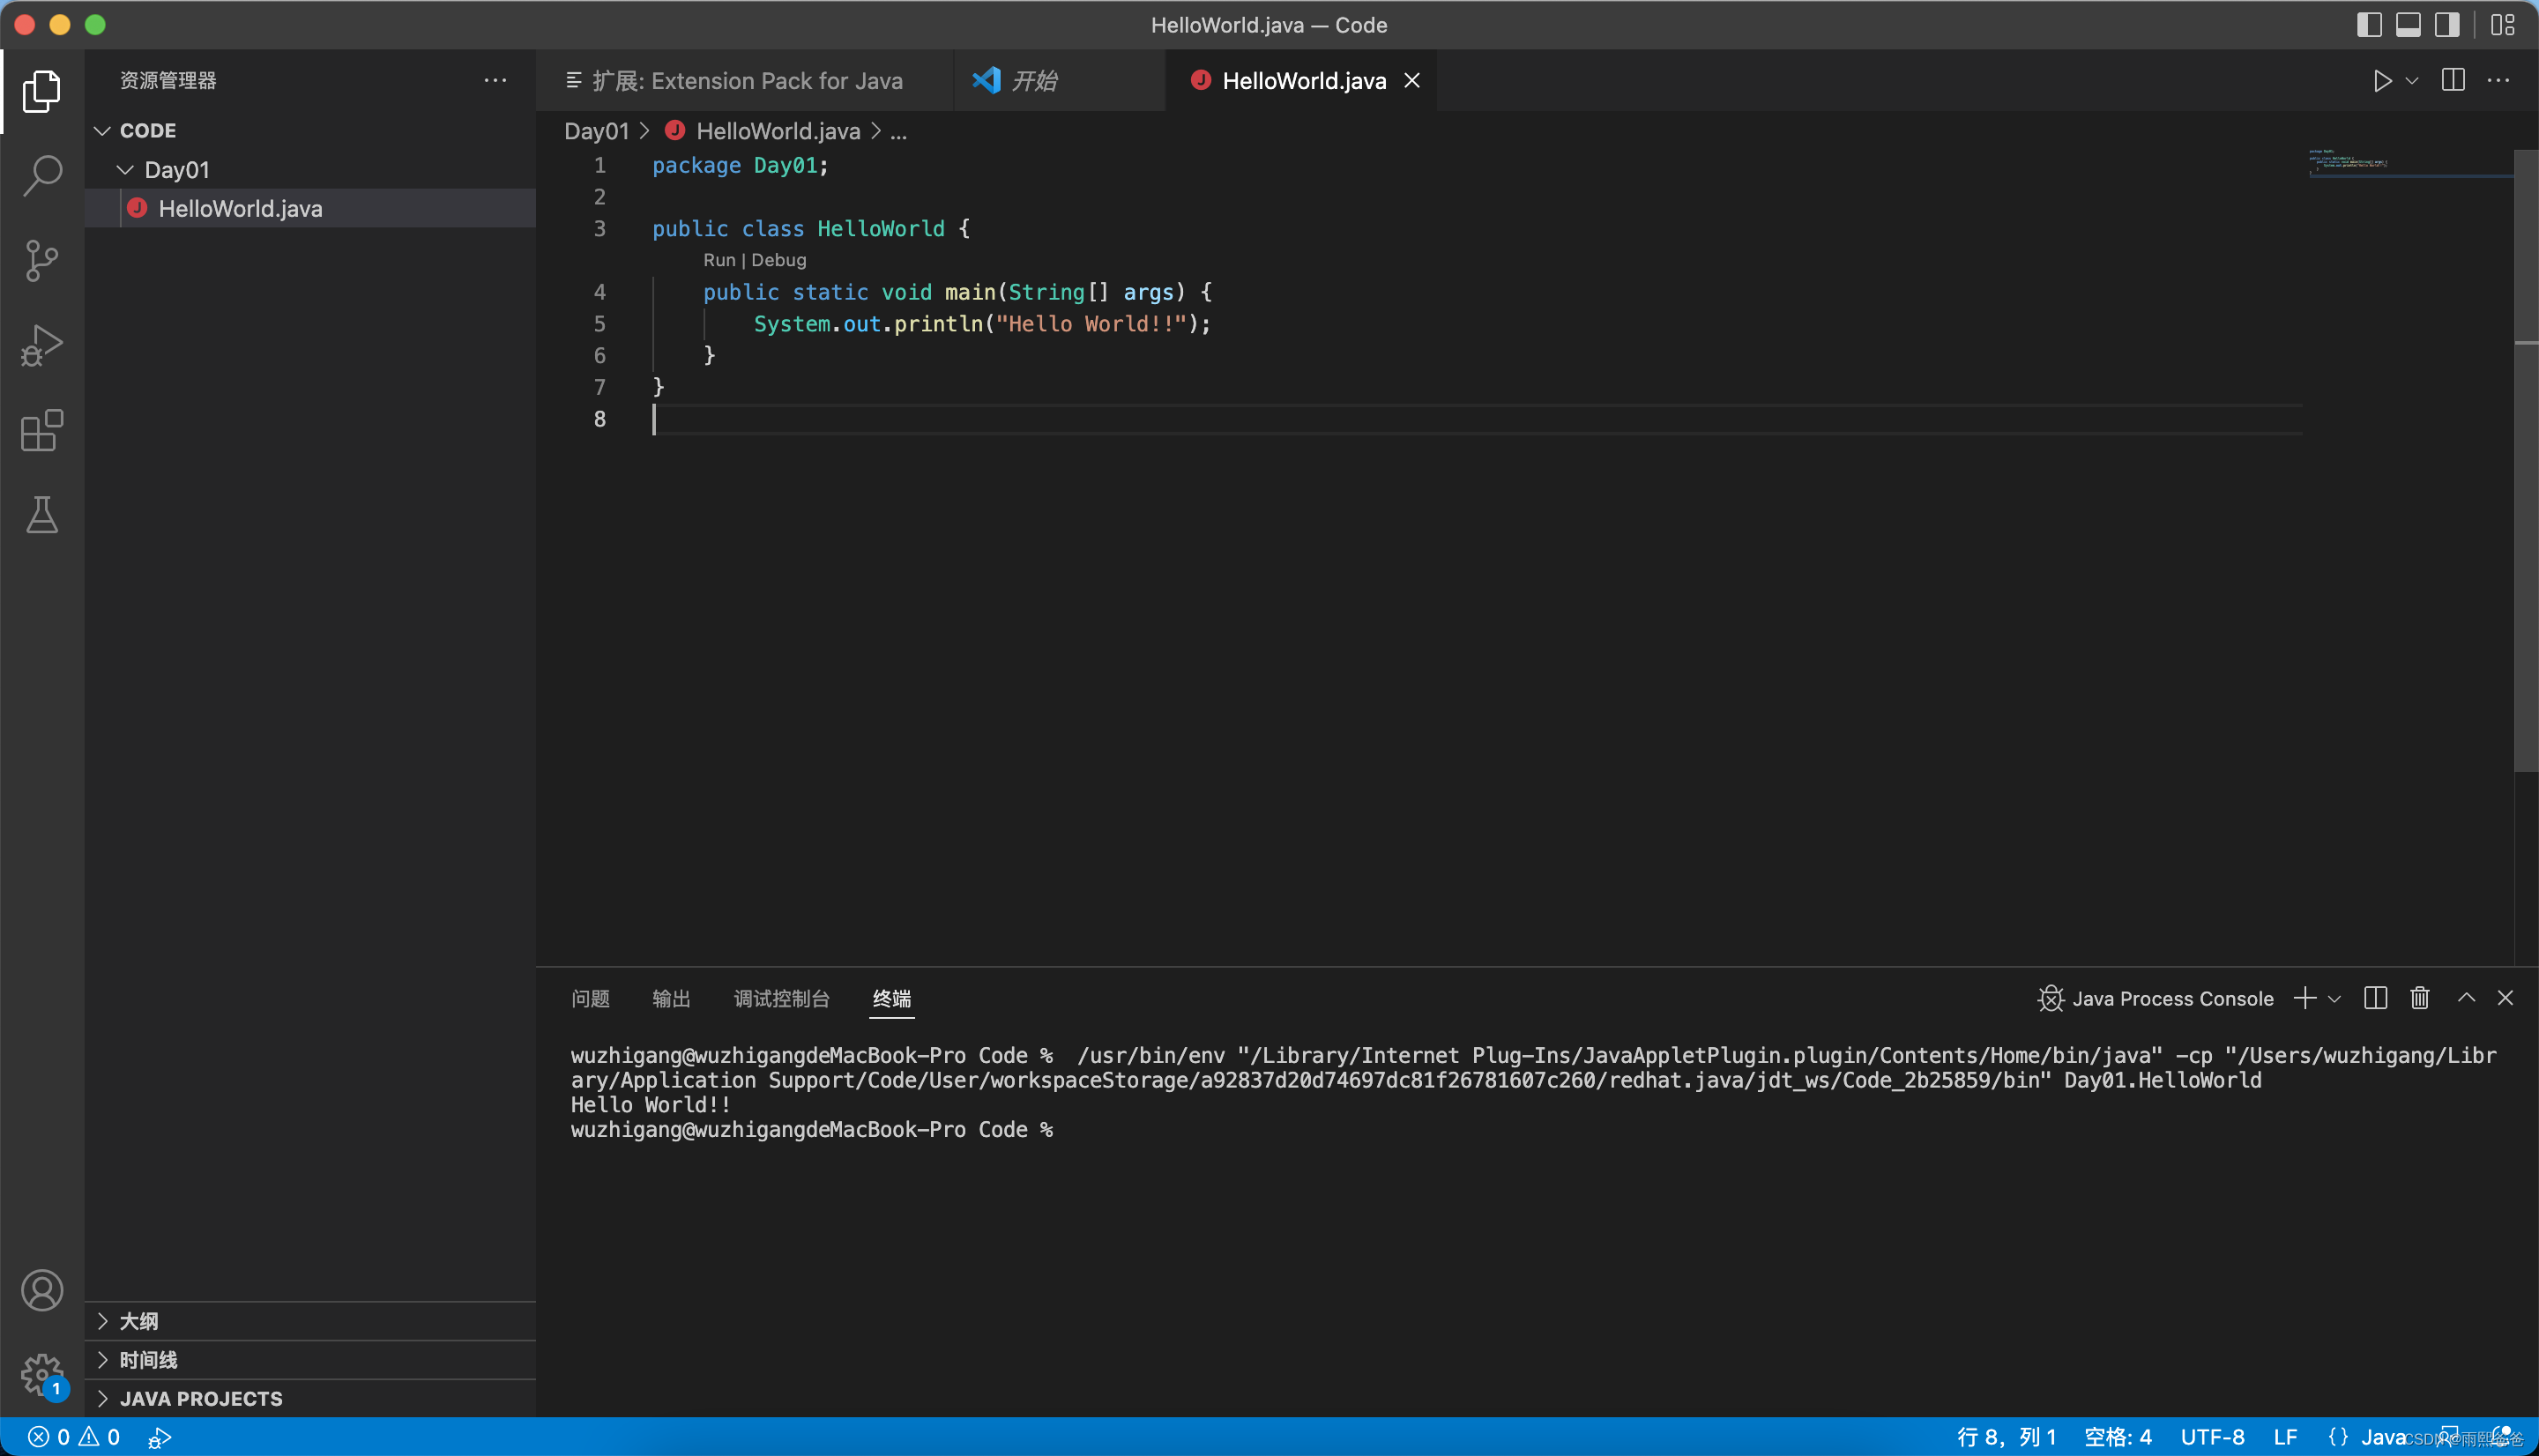Image resolution: width=2539 pixels, height=1456 pixels.
Task: Click the debug launch status bar icon
Action: (160, 1437)
